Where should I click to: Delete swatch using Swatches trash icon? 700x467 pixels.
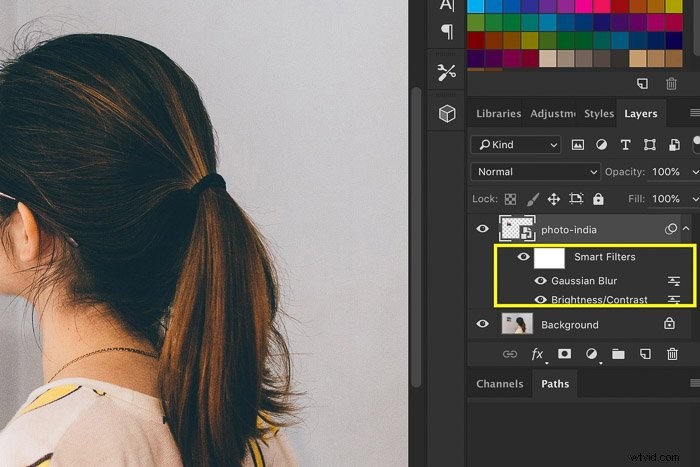coord(671,83)
